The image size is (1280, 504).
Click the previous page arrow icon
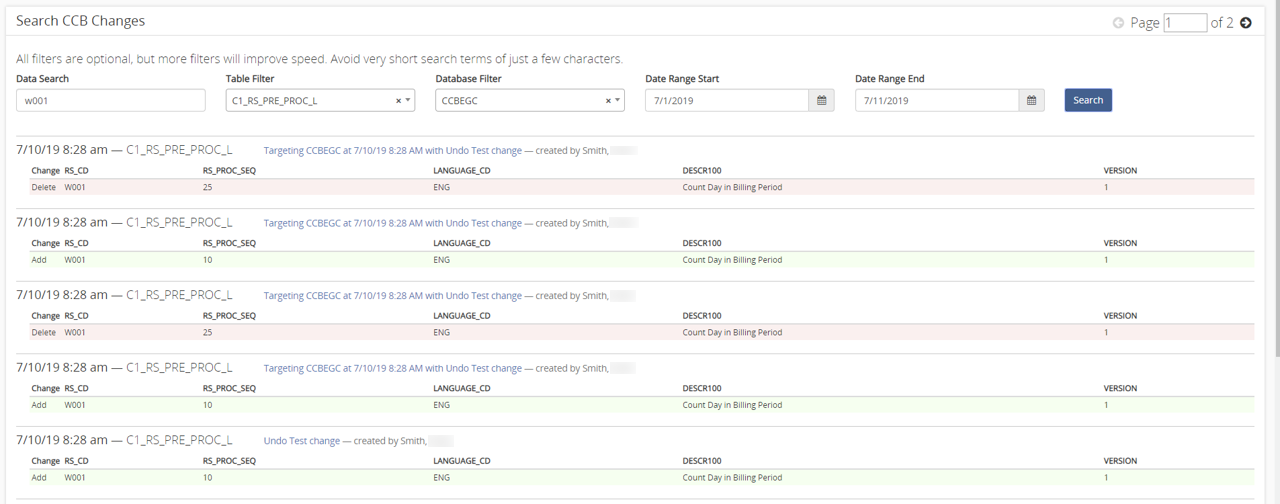click(1118, 23)
